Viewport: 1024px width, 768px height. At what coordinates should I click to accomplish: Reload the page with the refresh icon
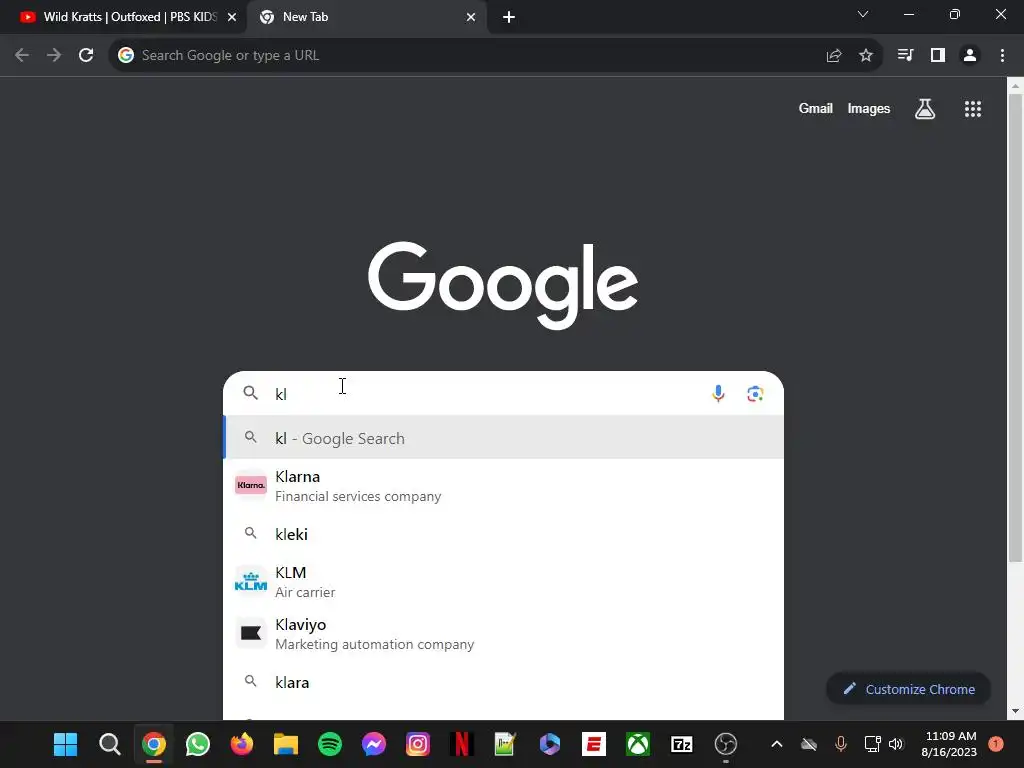coord(86,56)
